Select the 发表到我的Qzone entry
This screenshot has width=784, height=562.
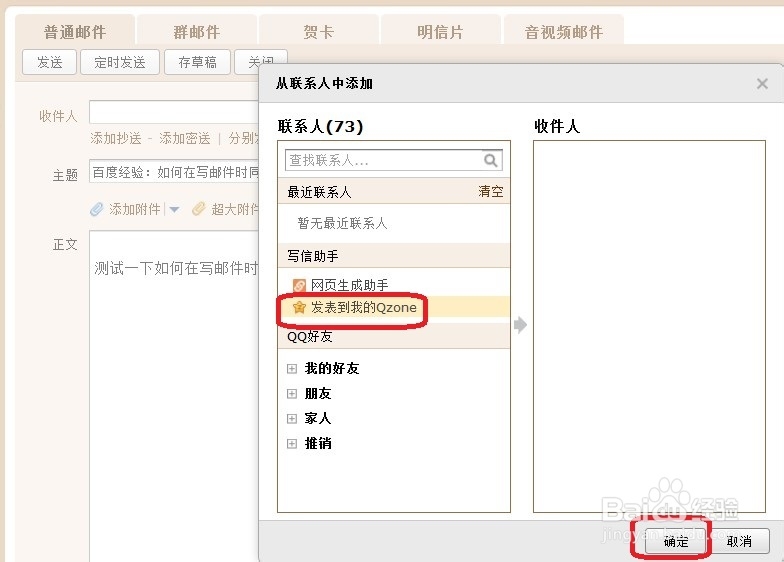(x=394, y=307)
